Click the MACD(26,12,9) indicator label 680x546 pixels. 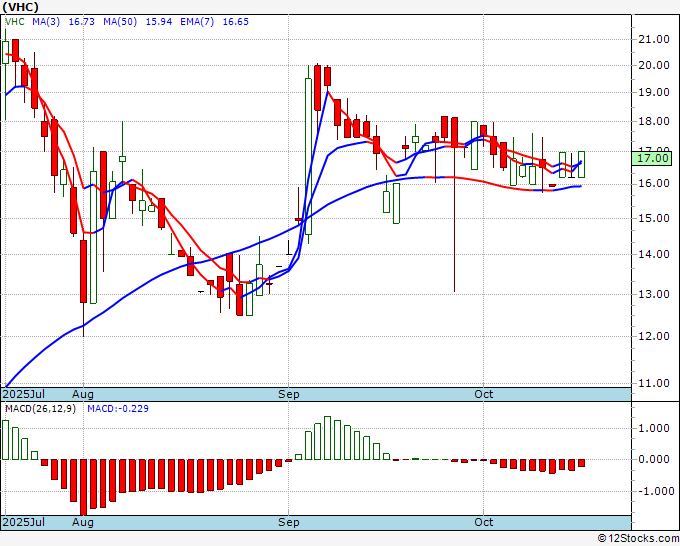[x=40, y=409]
